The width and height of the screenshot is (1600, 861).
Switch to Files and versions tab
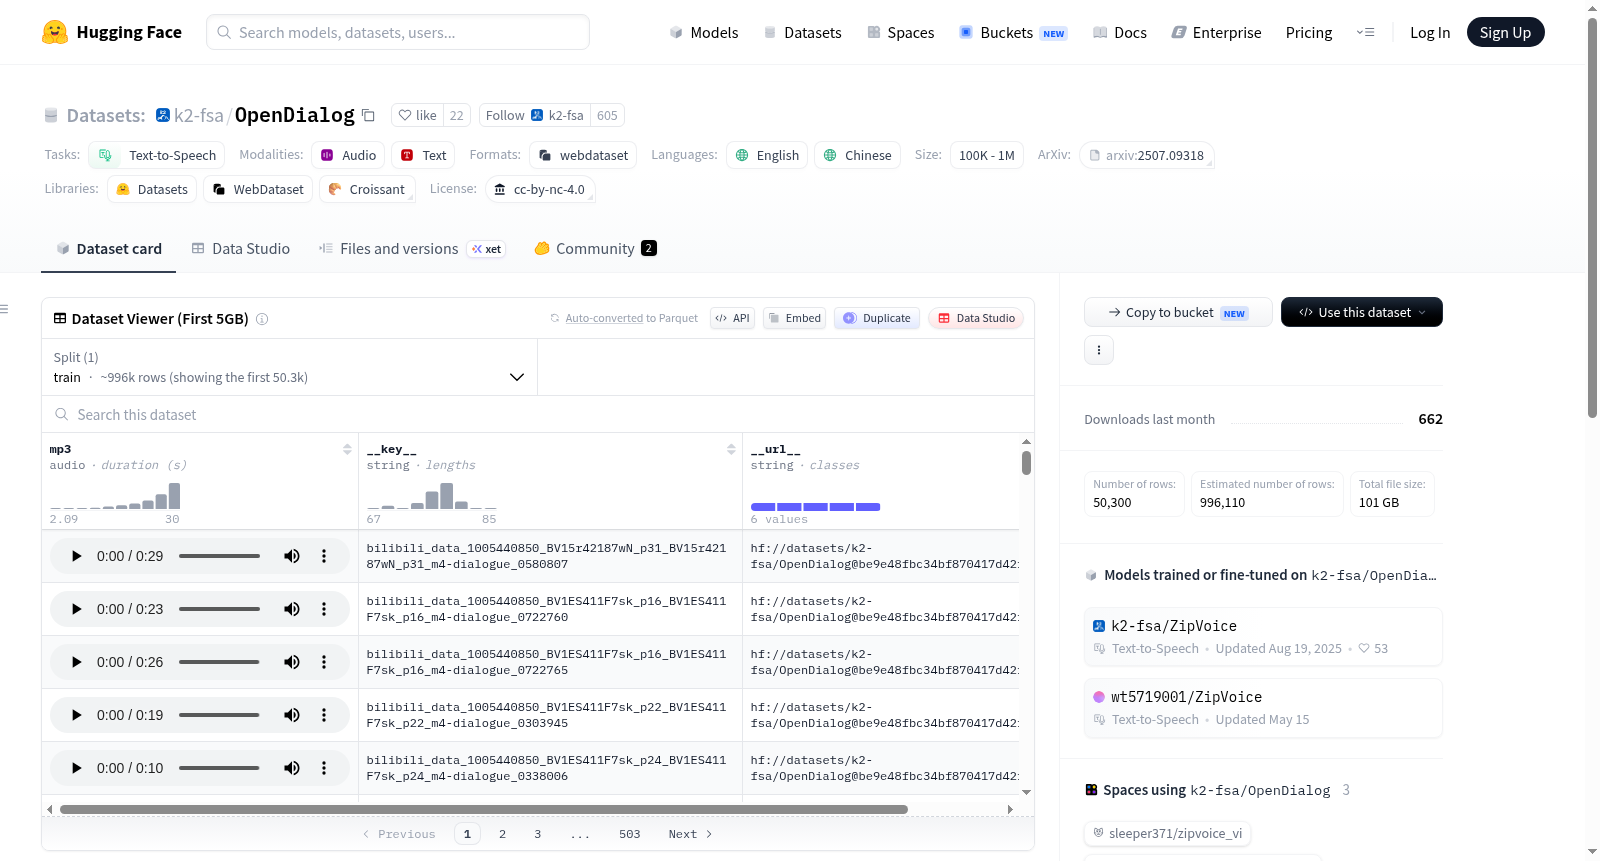411,248
